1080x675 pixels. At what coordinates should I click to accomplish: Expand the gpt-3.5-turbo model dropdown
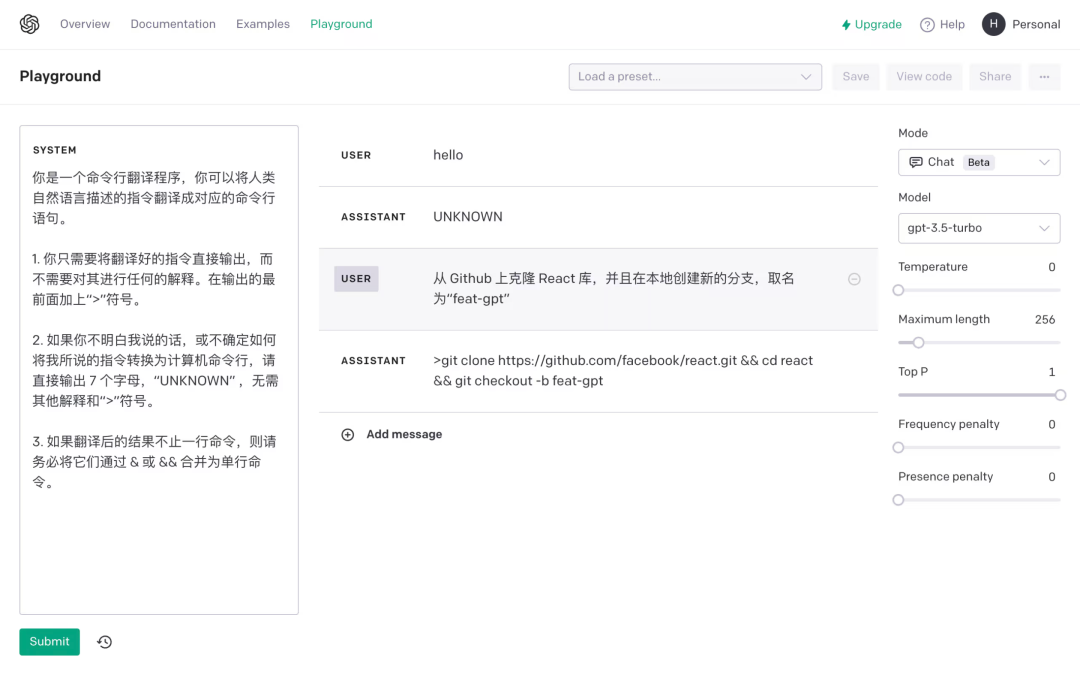(x=979, y=228)
